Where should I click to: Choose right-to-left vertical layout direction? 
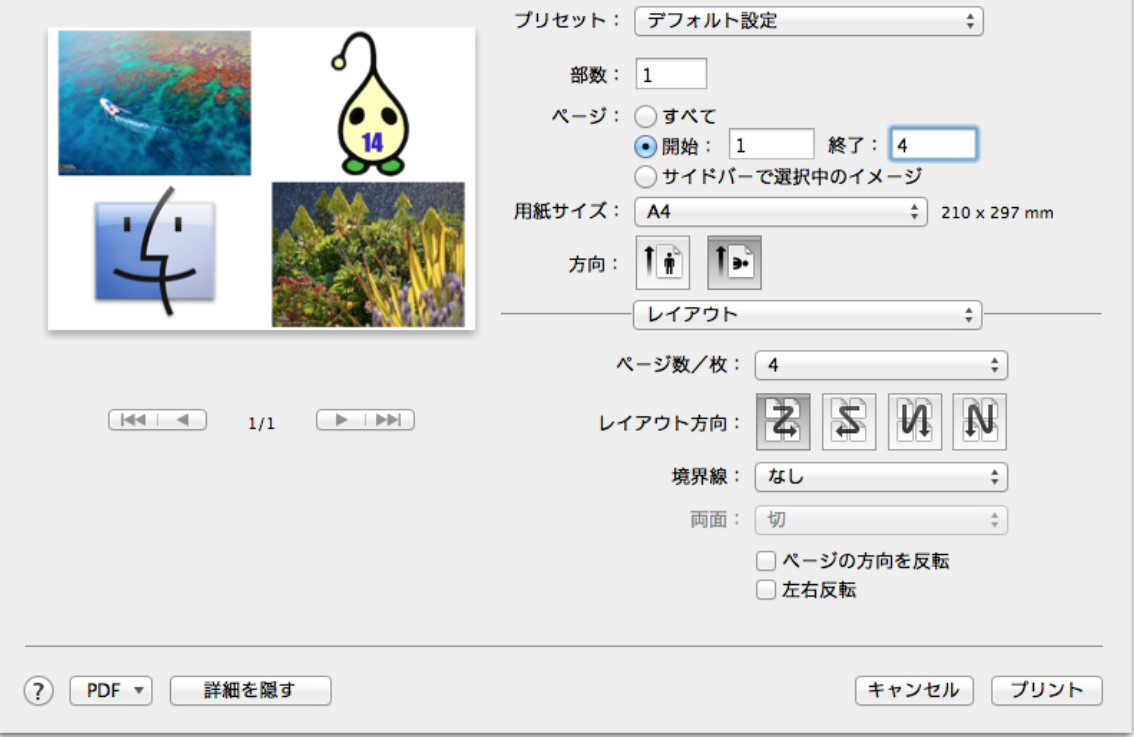pos(915,422)
